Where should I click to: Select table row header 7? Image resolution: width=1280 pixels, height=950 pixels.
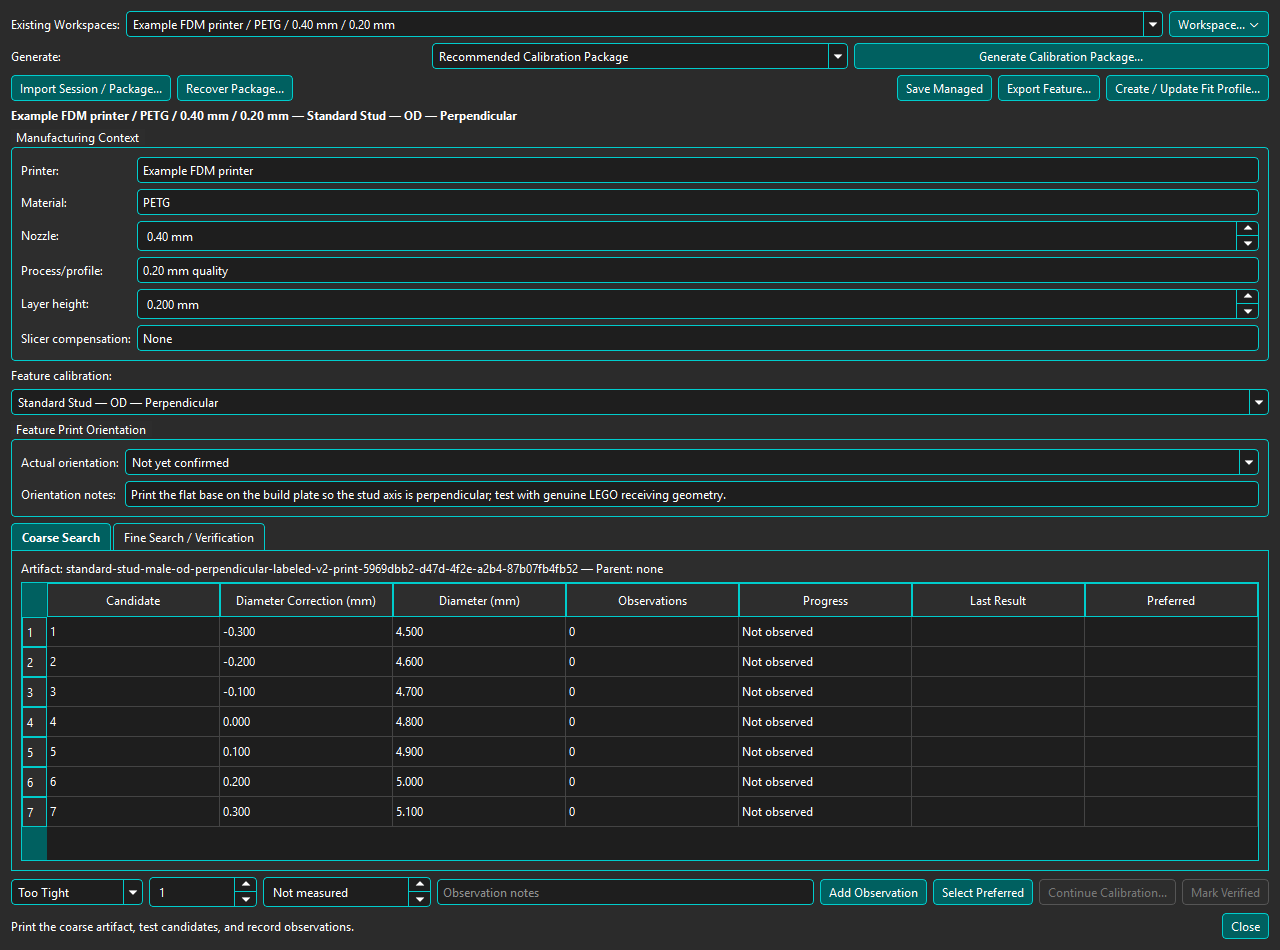pos(34,812)
